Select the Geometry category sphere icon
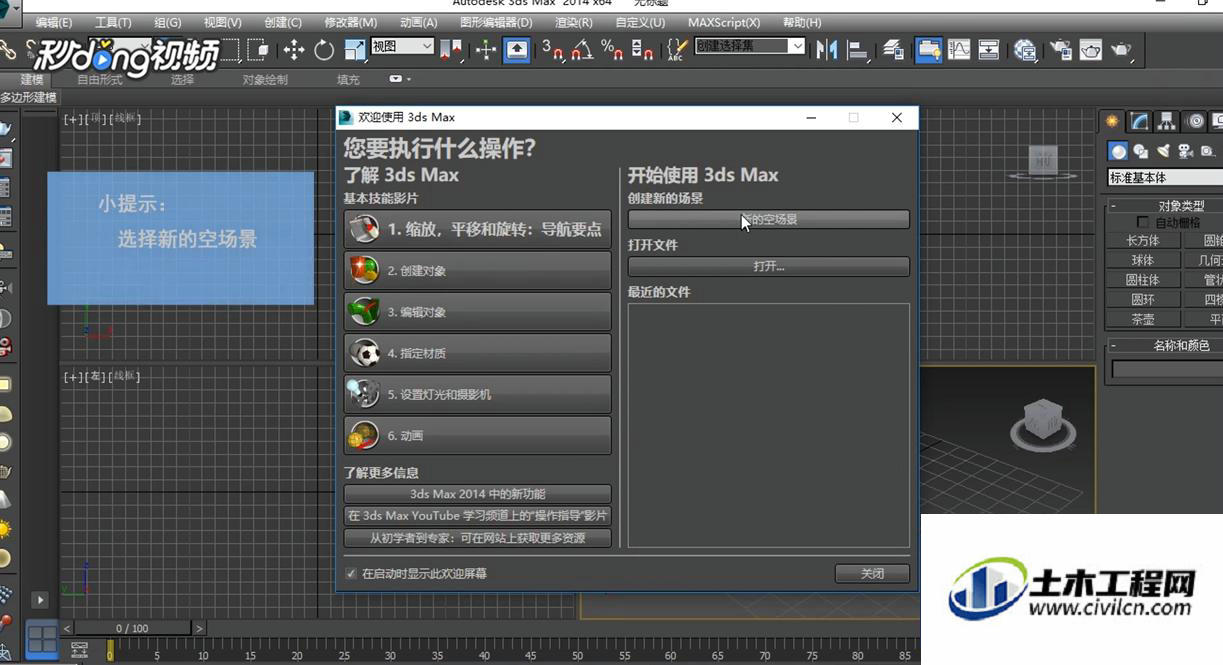 tap(1118, 152)
